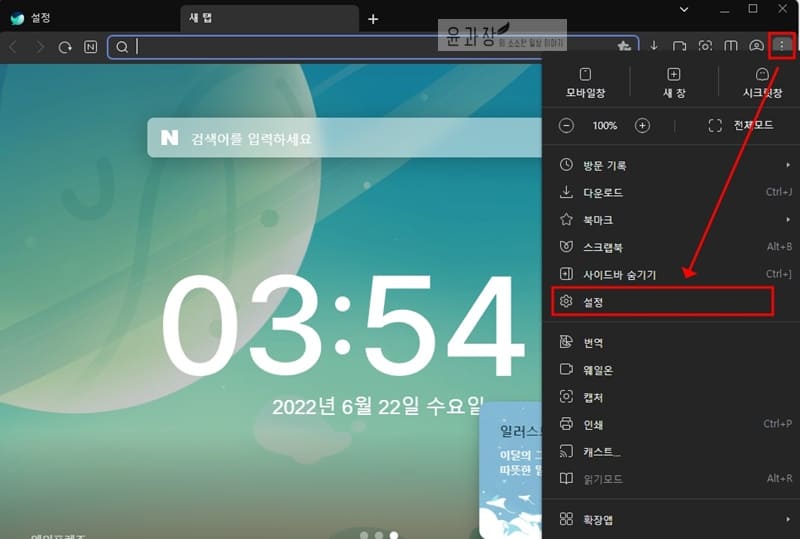Open the three-dot main menu button

point(781,45)
